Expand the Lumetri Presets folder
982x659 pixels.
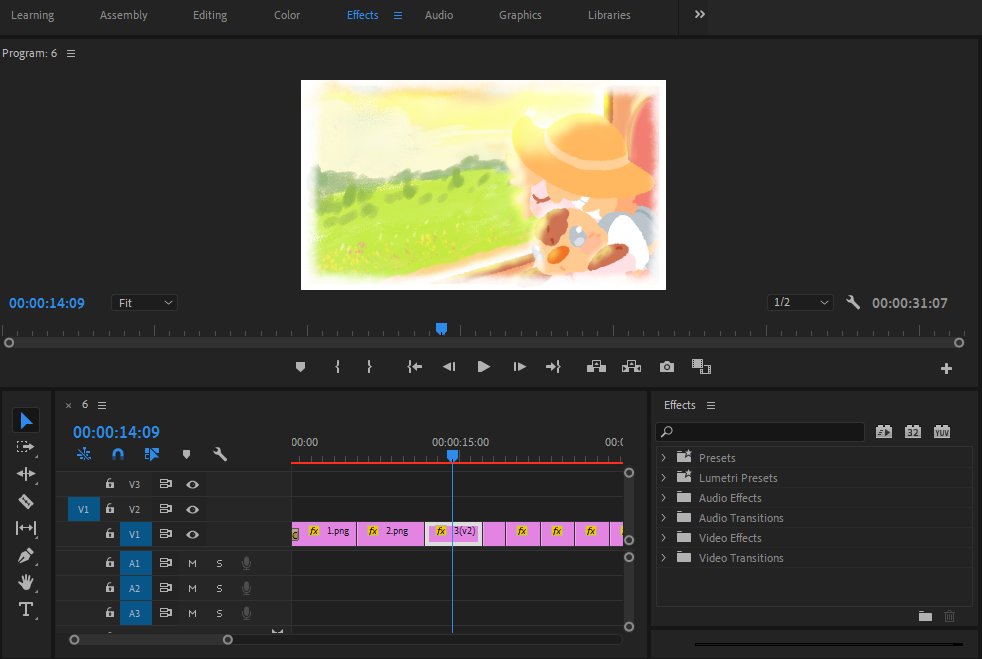coord(663,477)
